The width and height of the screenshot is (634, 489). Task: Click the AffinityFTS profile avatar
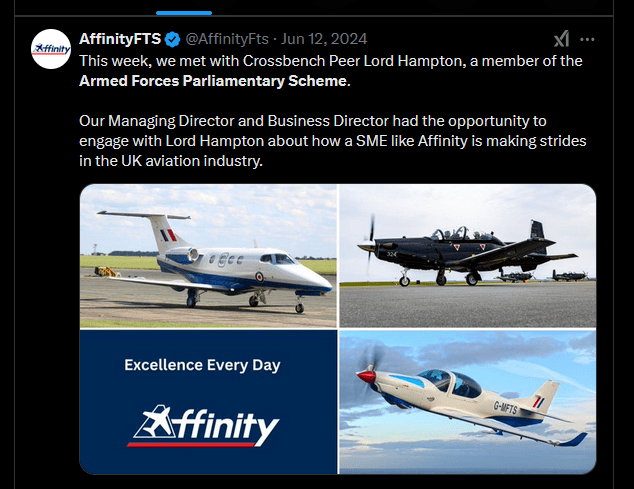pos(51,49)
